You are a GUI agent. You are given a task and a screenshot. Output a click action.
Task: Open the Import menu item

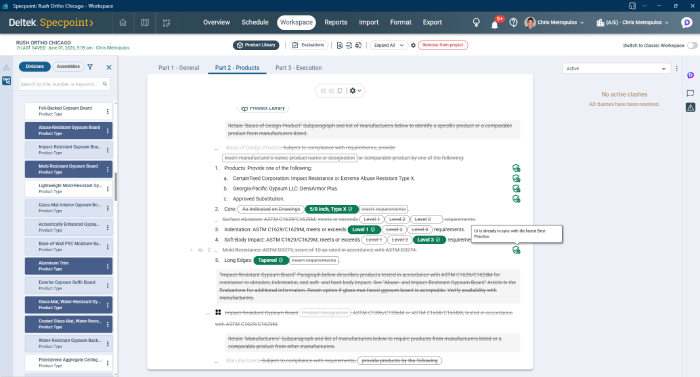click(368, 22)
